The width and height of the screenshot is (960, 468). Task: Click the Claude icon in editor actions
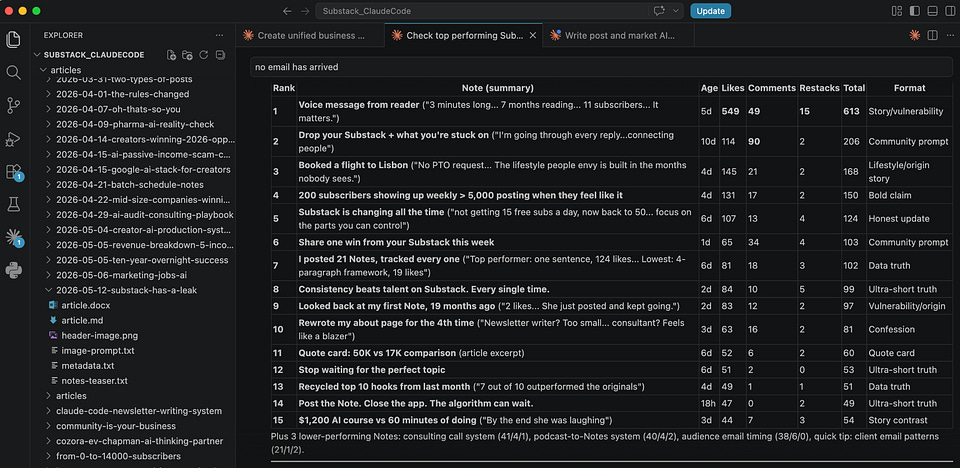(x=914, y=36)
